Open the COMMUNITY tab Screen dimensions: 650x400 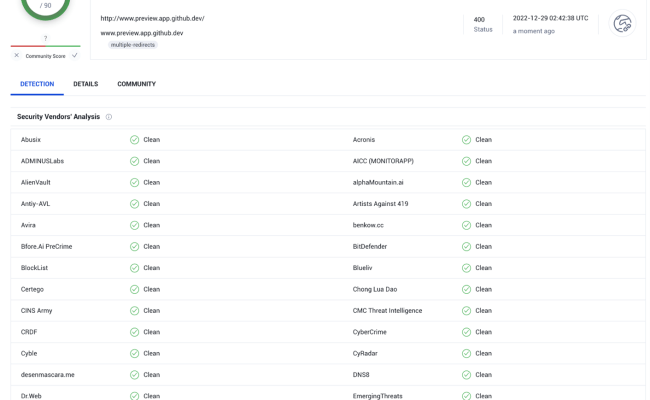(136, 84)
